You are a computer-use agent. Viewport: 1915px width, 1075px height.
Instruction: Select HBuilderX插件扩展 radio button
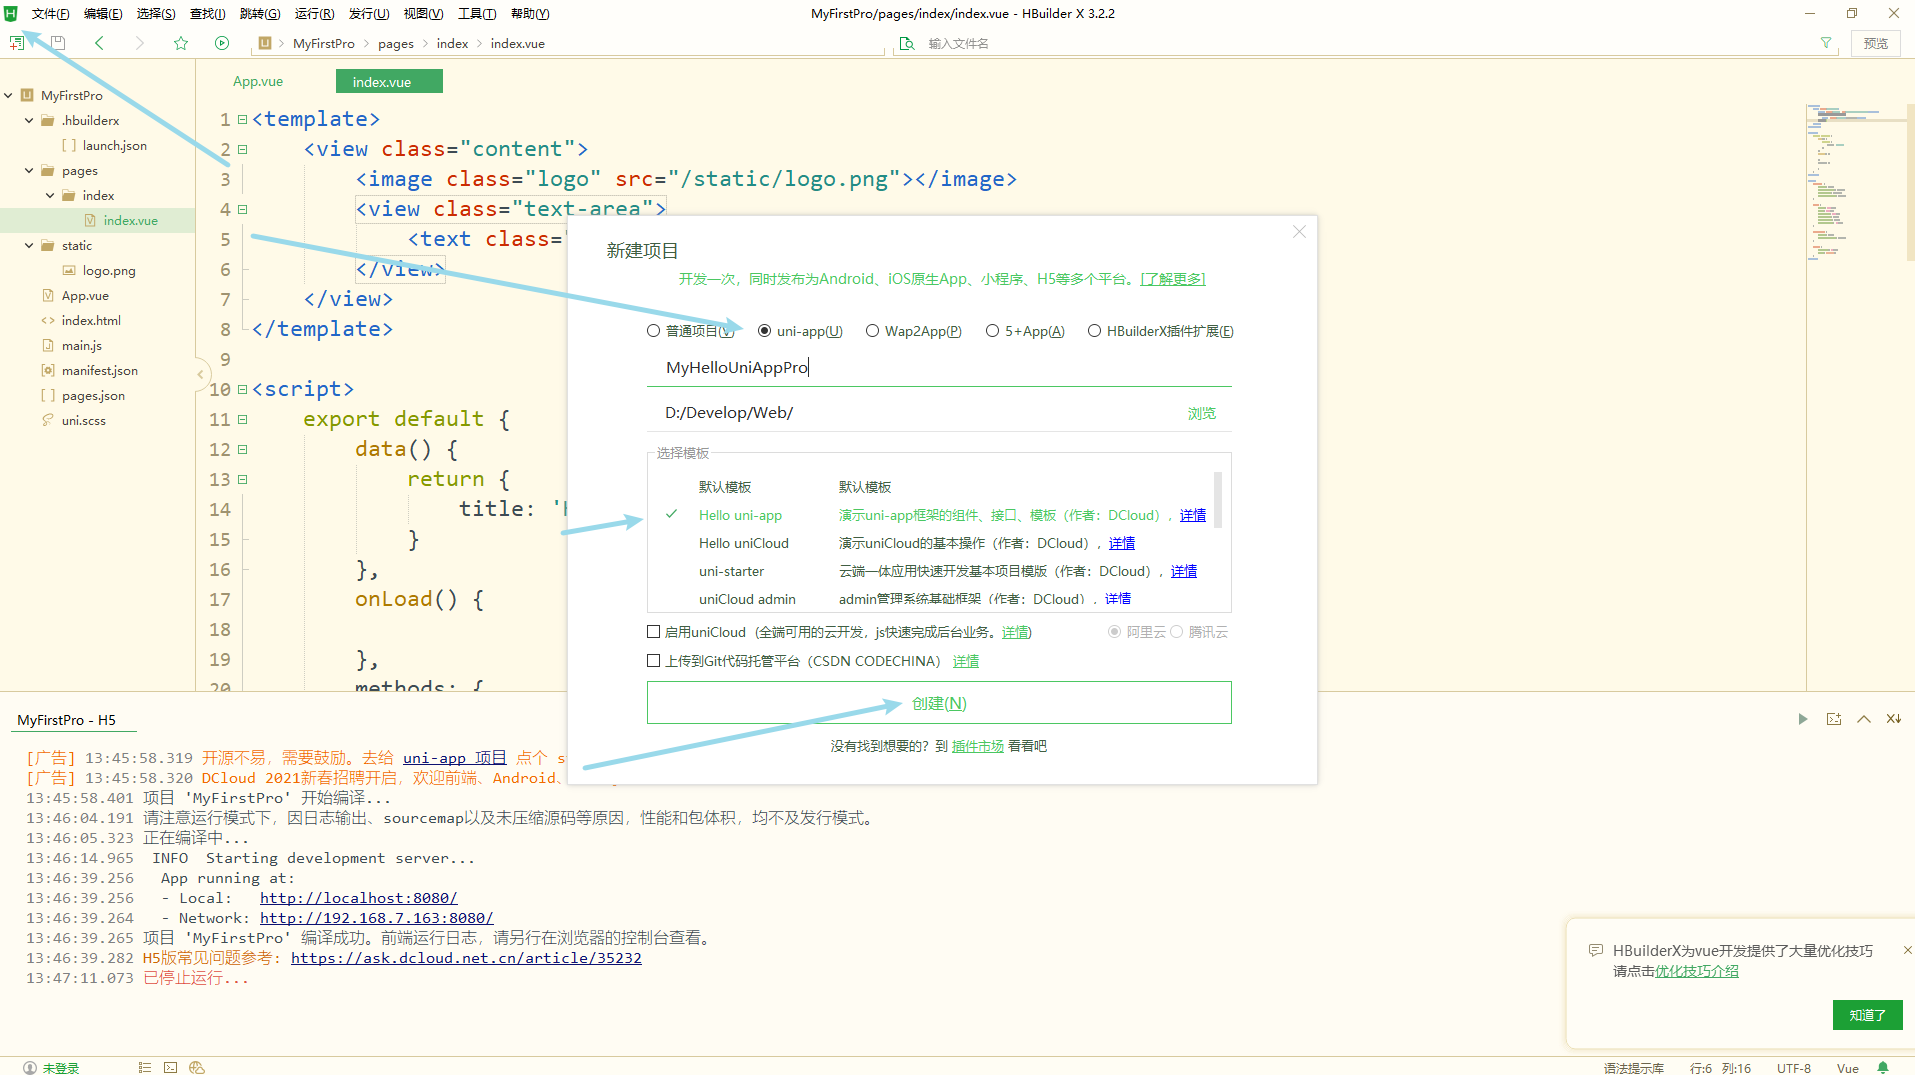tap(1095, 331)
